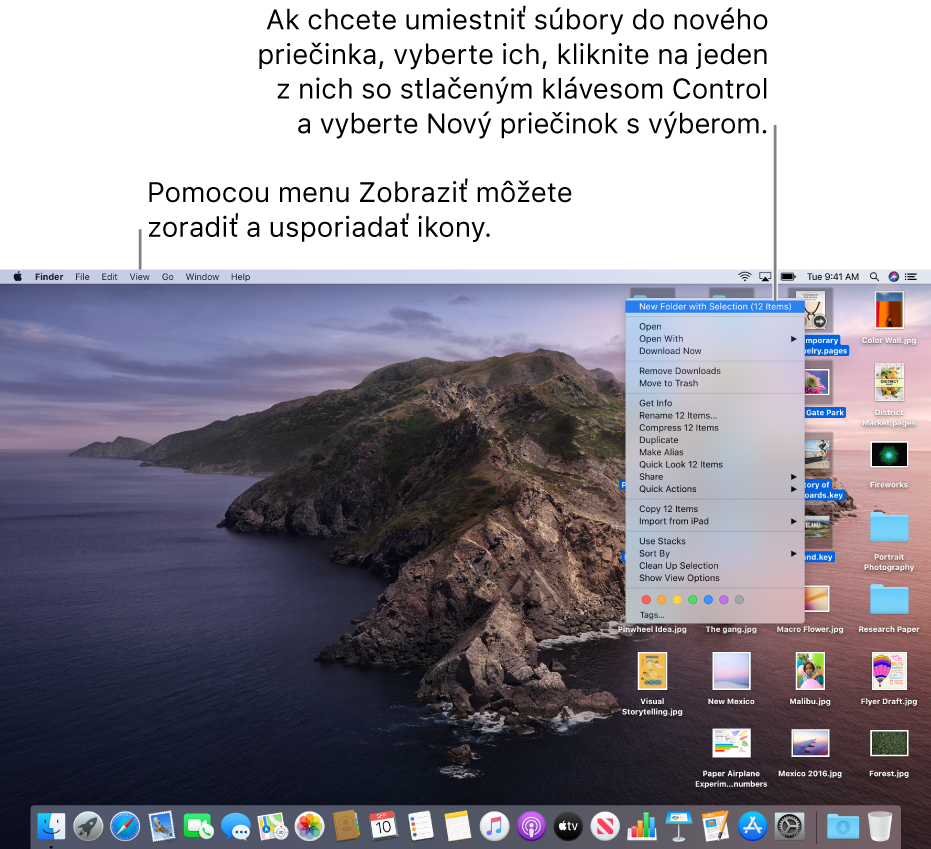Apply the green tag color

coord(692,600)
